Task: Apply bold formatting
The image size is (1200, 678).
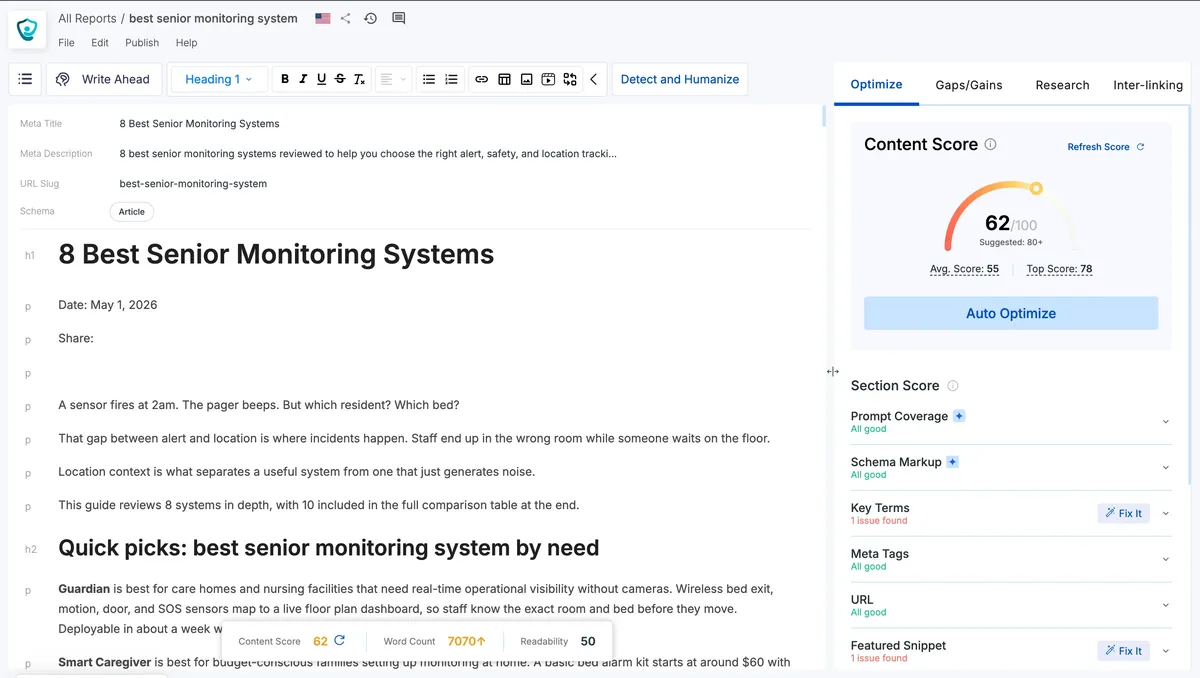Action: pyautogui.click(x=285, y=79)
